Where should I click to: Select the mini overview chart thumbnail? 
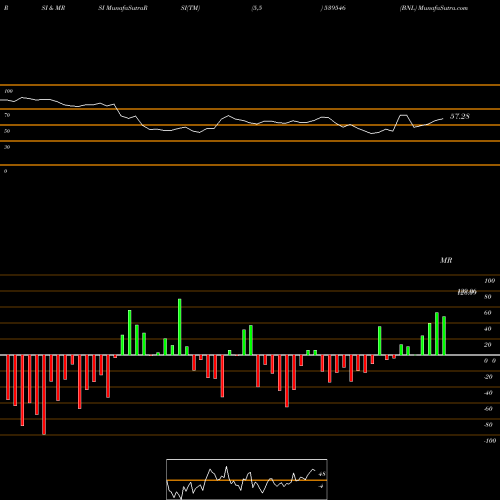pyautogui.click(x=247, y=479)
